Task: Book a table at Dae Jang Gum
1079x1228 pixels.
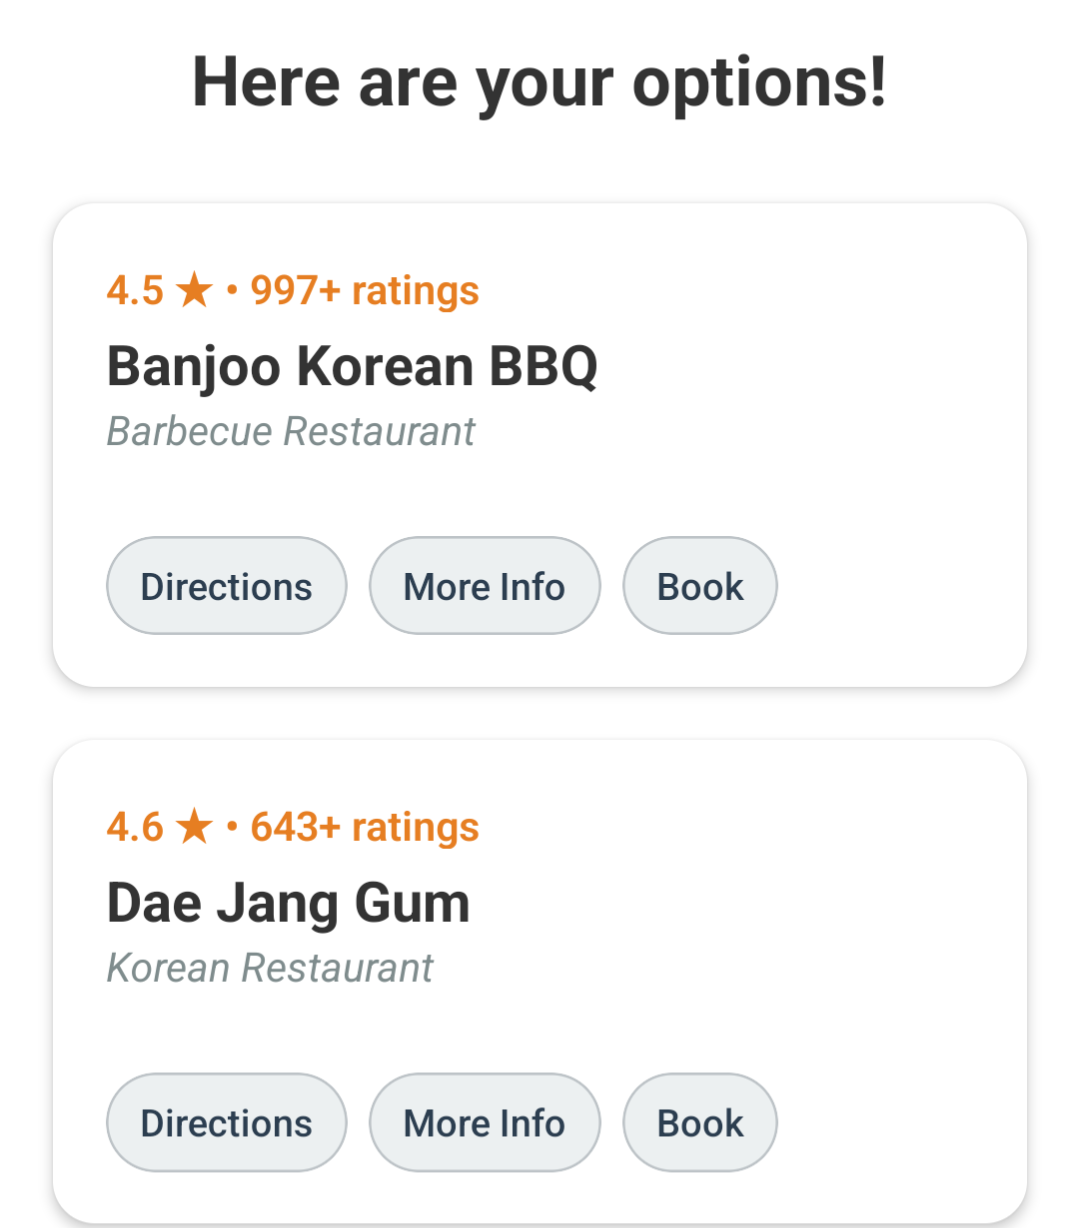Action: [x=699, y=1122]
